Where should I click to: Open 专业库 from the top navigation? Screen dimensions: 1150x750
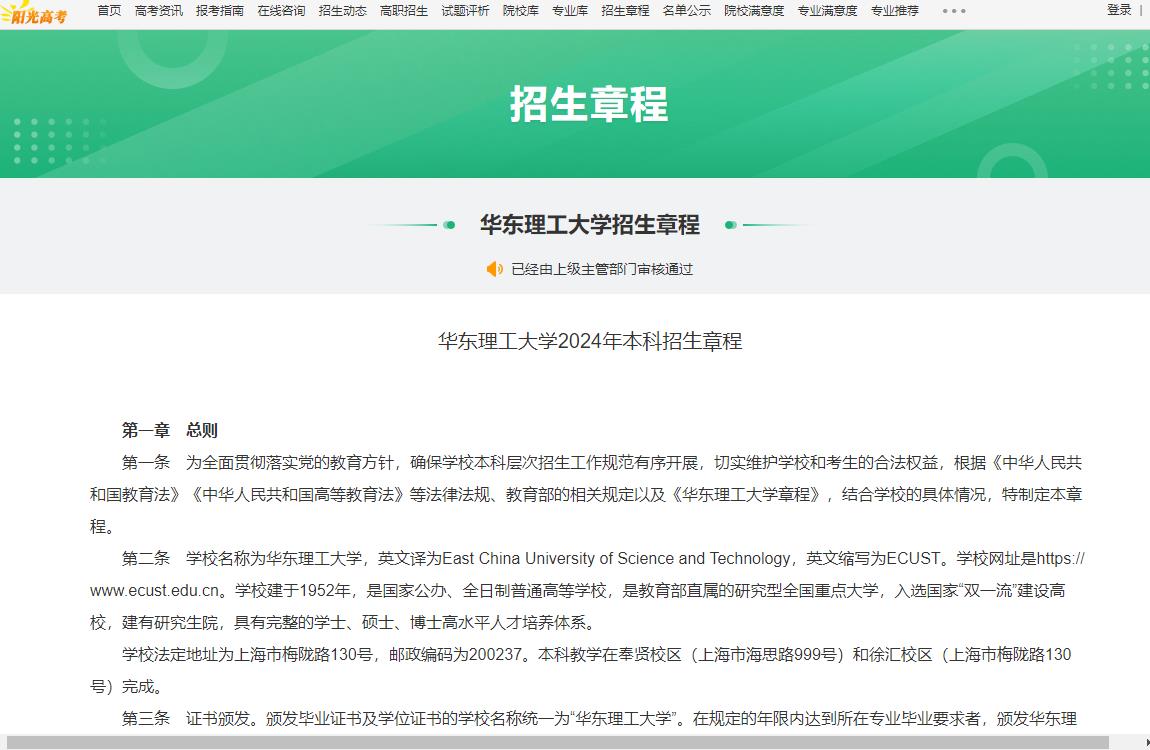570,11
